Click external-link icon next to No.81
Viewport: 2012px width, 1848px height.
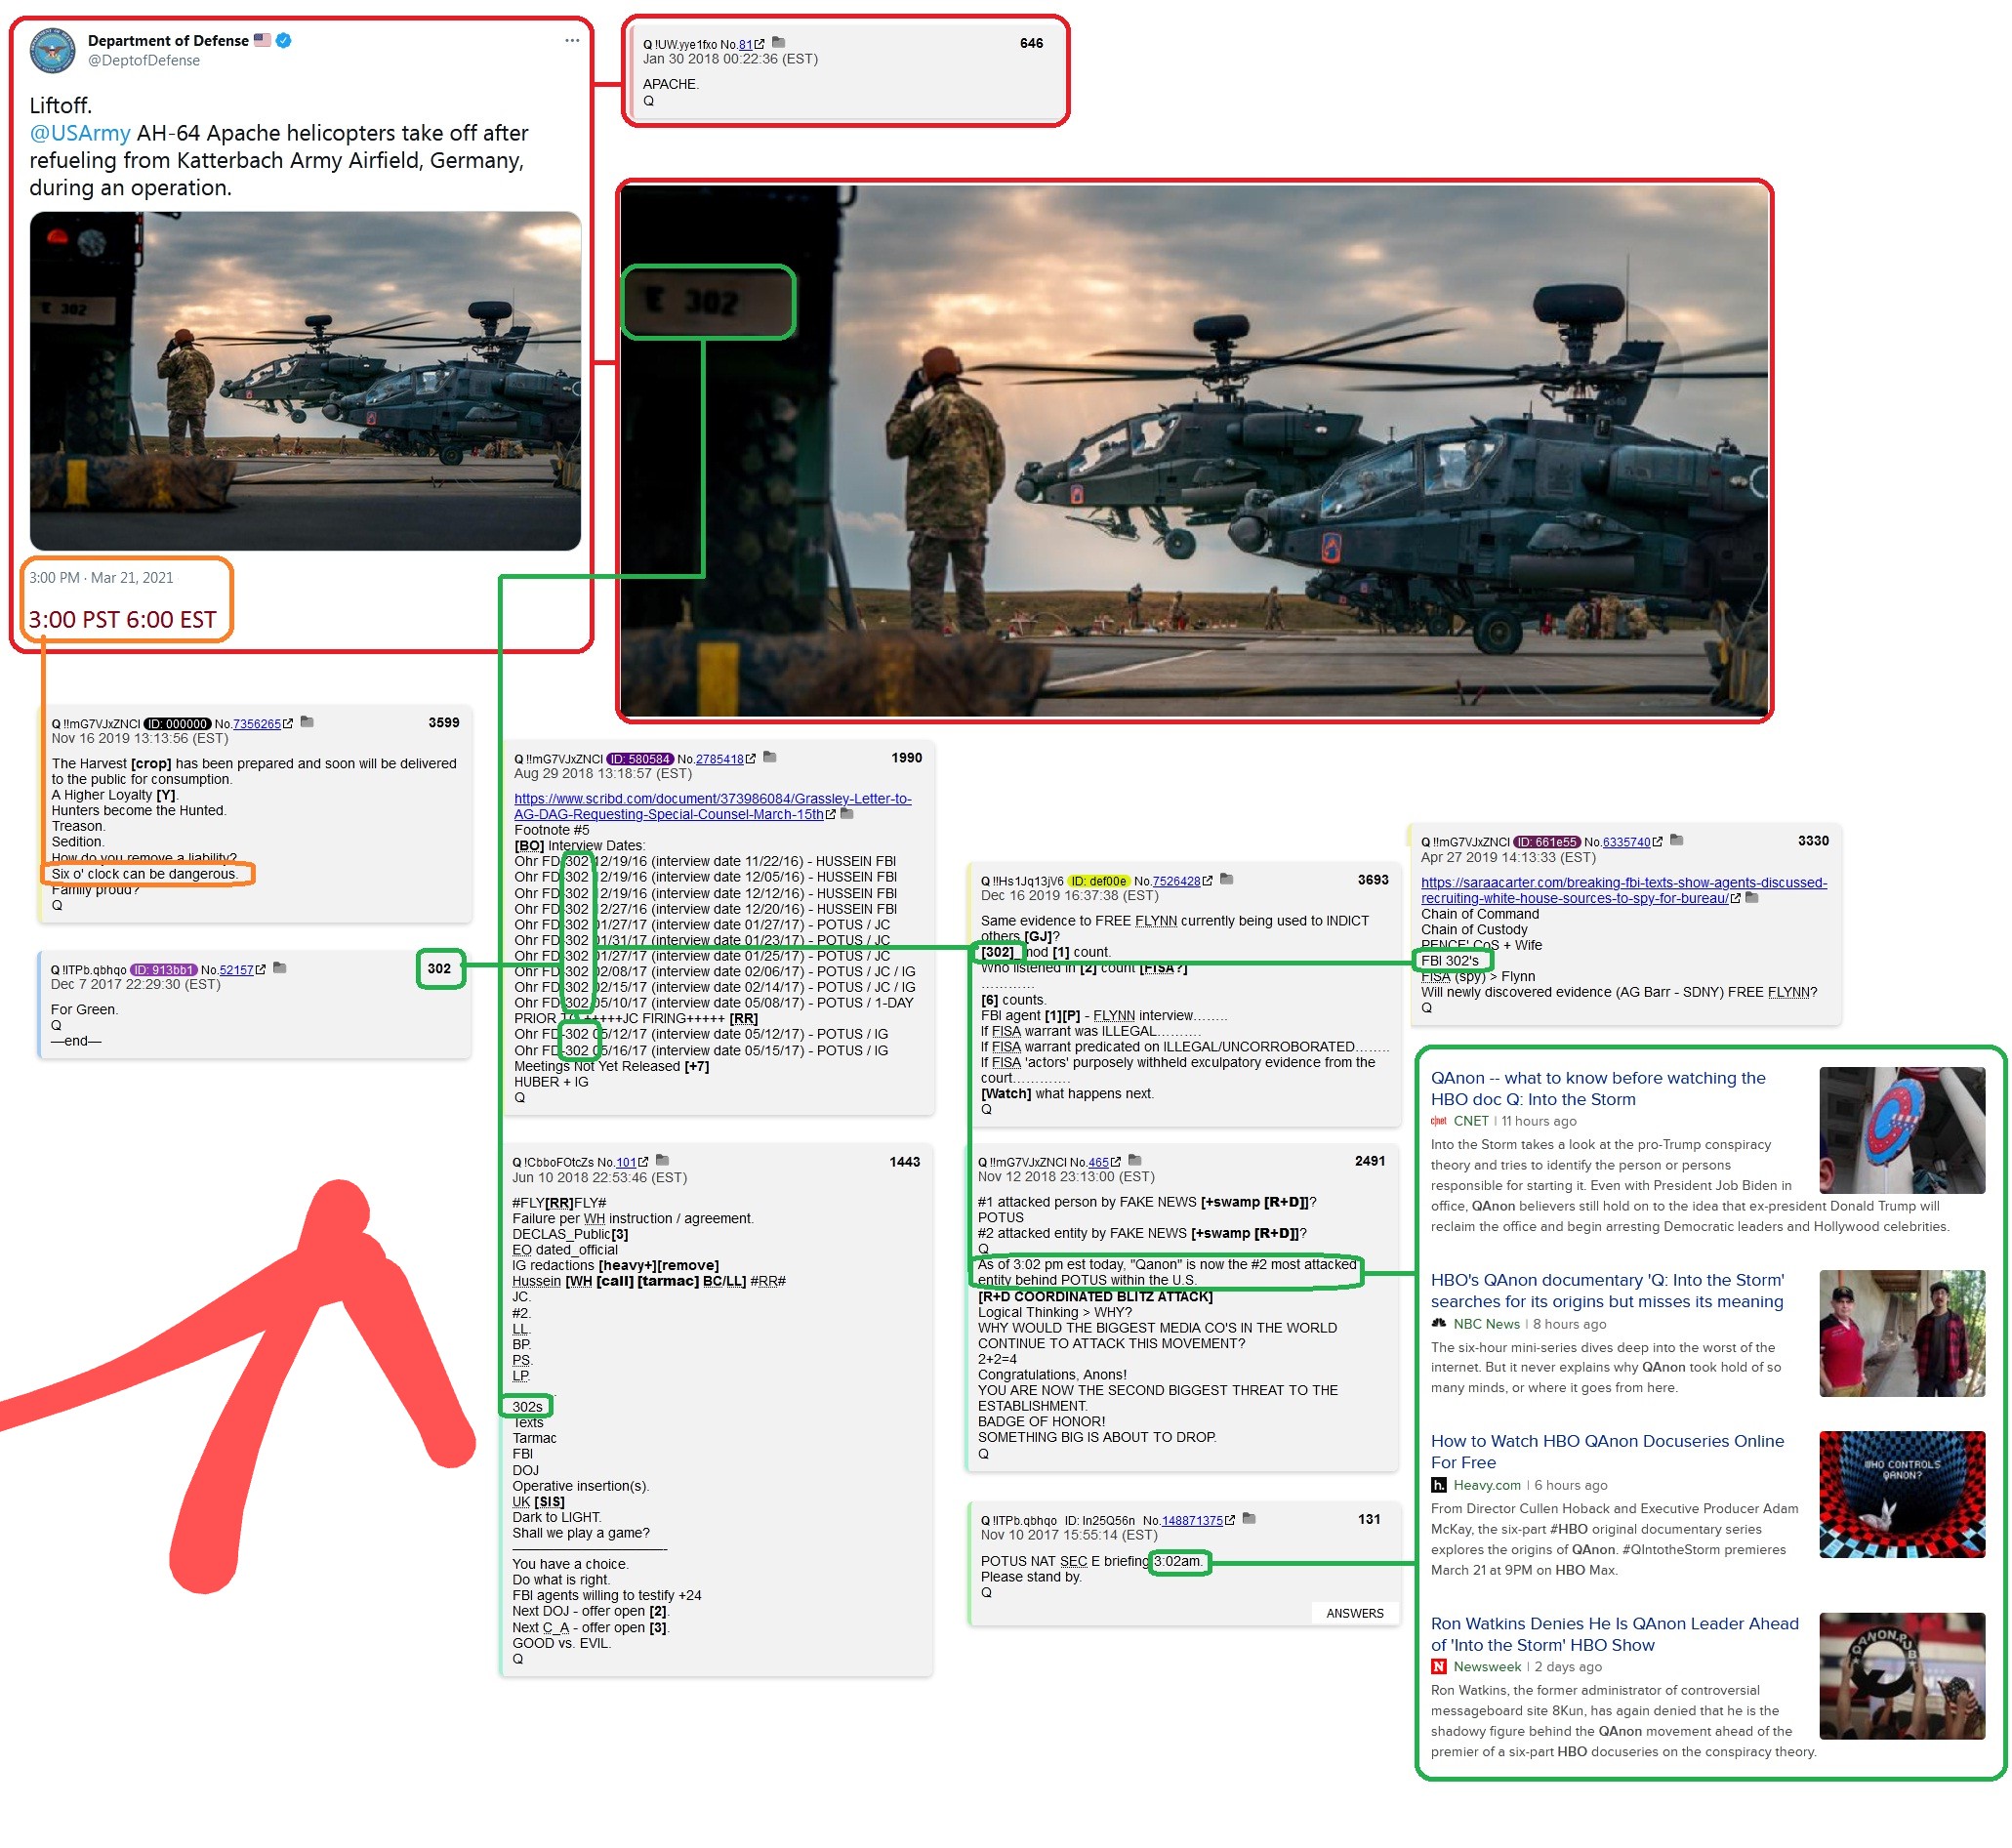coord(760,45)
